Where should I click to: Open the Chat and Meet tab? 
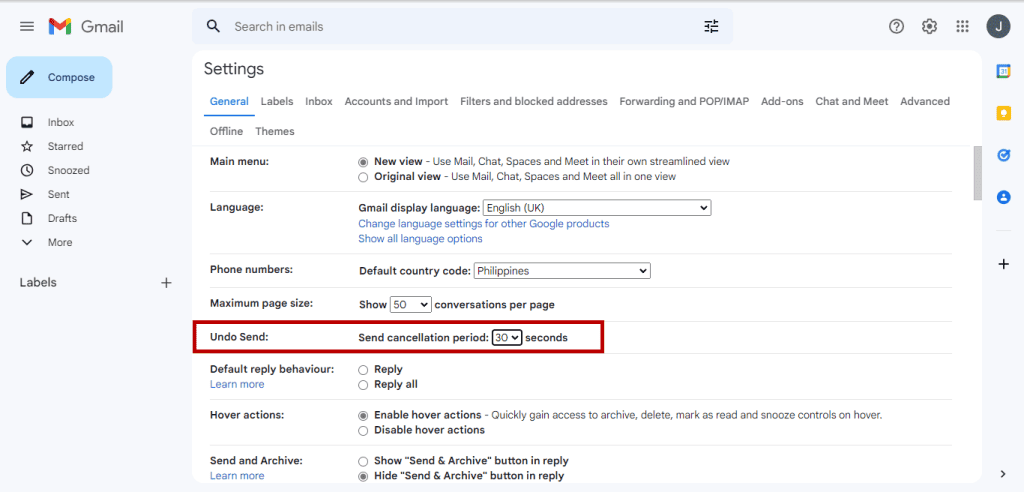click(852, 101)
